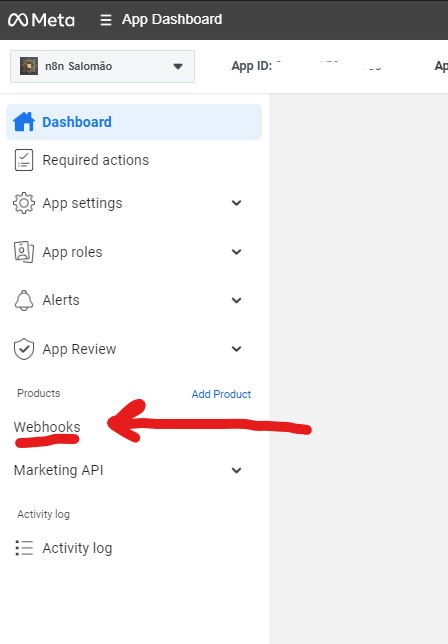Viewport: 448px width, 644px height.
Task: Click the Activity log list icon
Action: tap(24, 548)
